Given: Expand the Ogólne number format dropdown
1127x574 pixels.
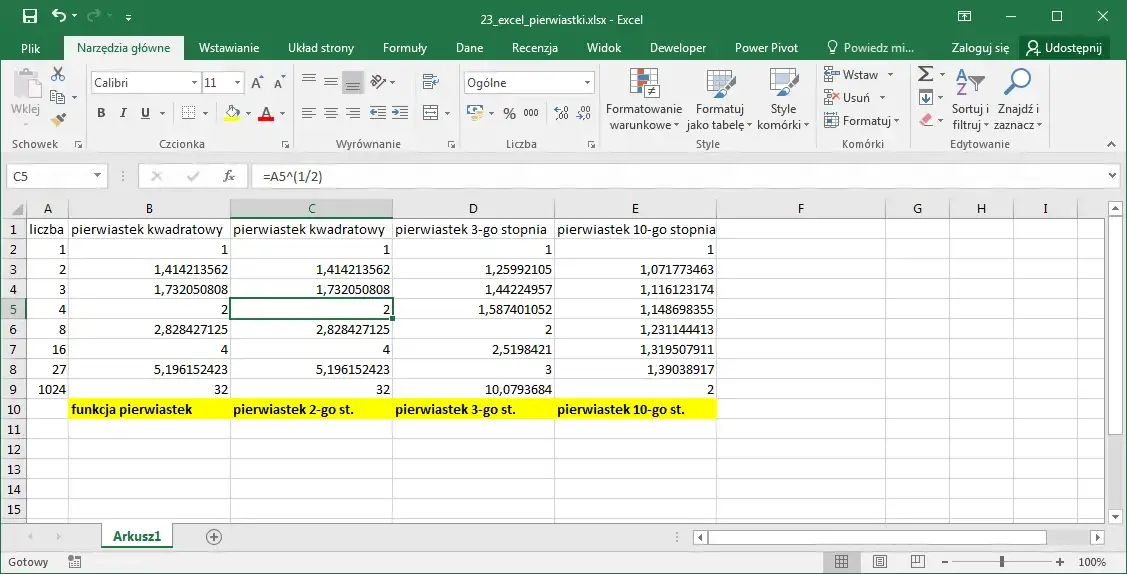Looking at the screenshot, I should coord(587,83).
